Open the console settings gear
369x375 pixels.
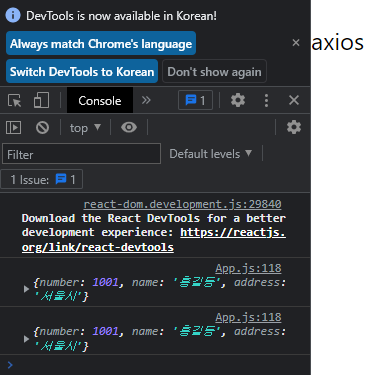click(x=294, y=127)
